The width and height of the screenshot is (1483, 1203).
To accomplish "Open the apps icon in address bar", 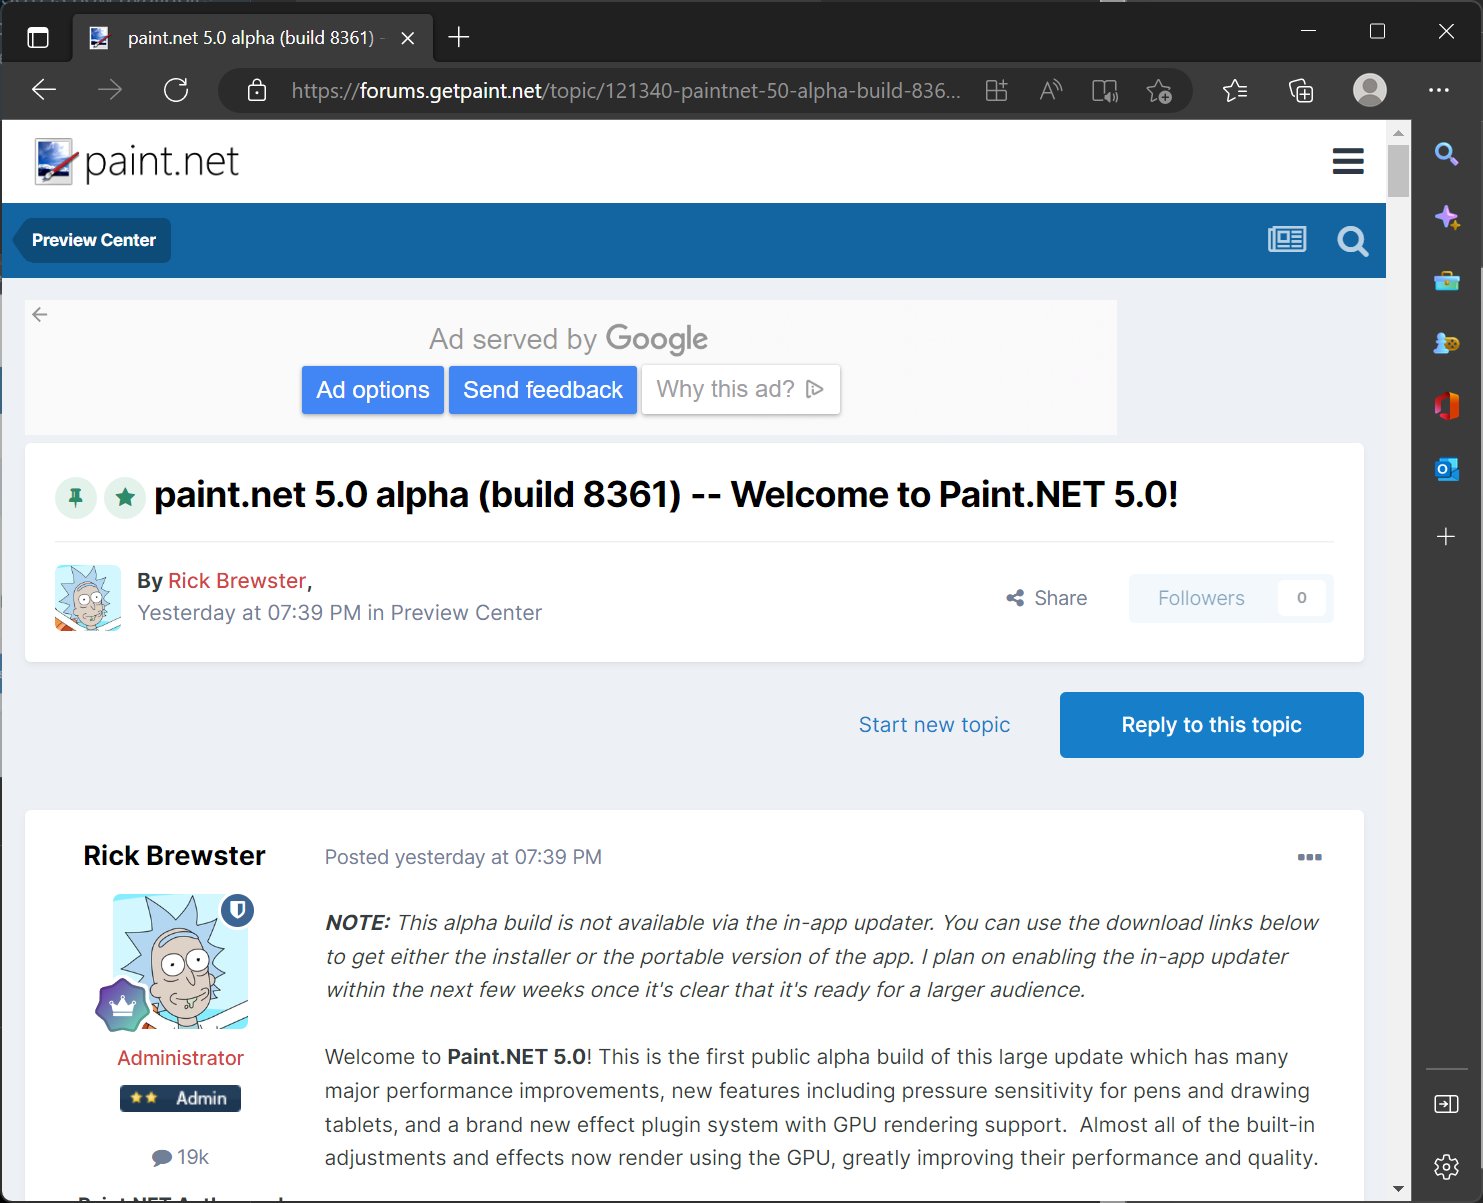I will pos(997,91).
